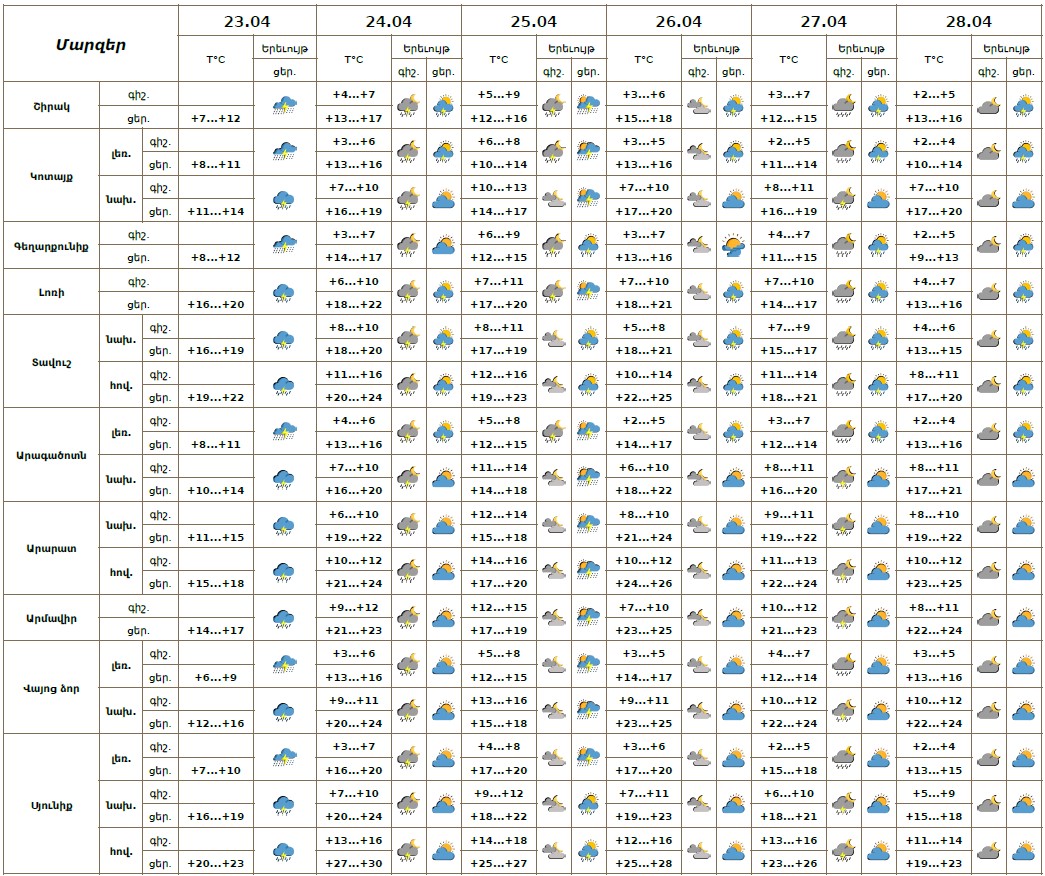Click the +27...+30 temperature cell
The height and width of the screenshot is (876, 1045).
click(354, 863)
